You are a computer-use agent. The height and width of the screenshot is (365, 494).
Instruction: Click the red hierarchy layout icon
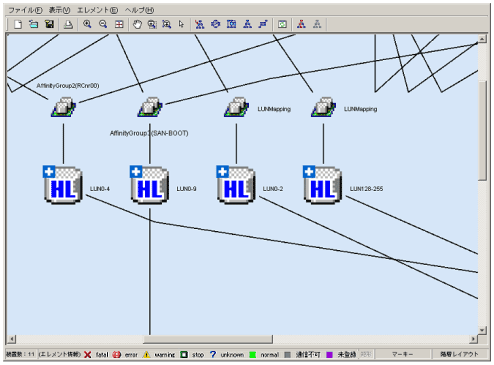301,24
